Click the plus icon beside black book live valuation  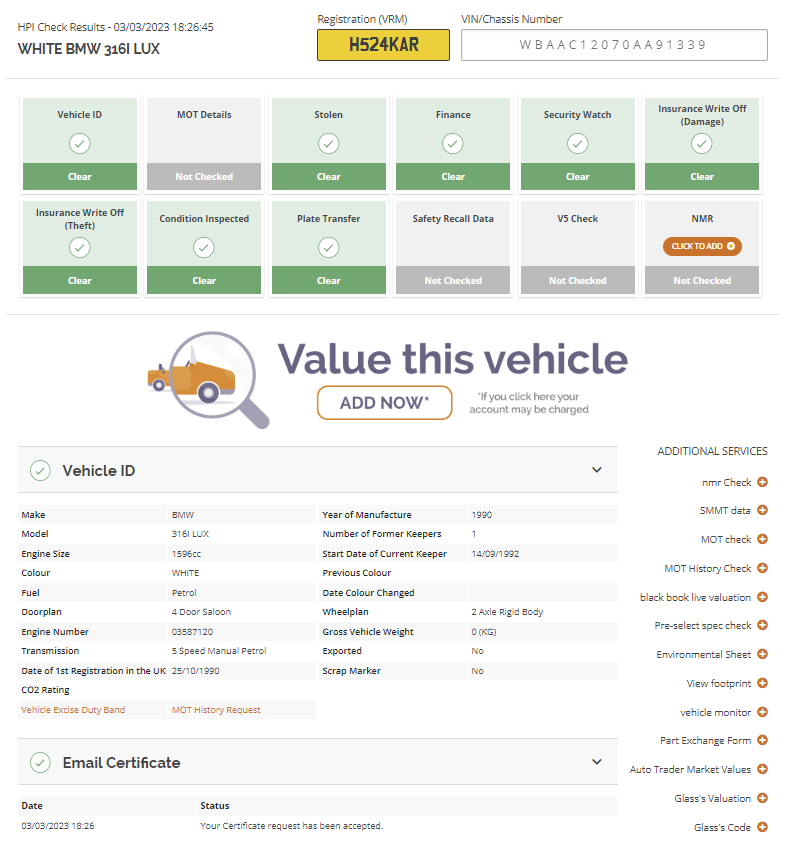click(x=762, y=597)
